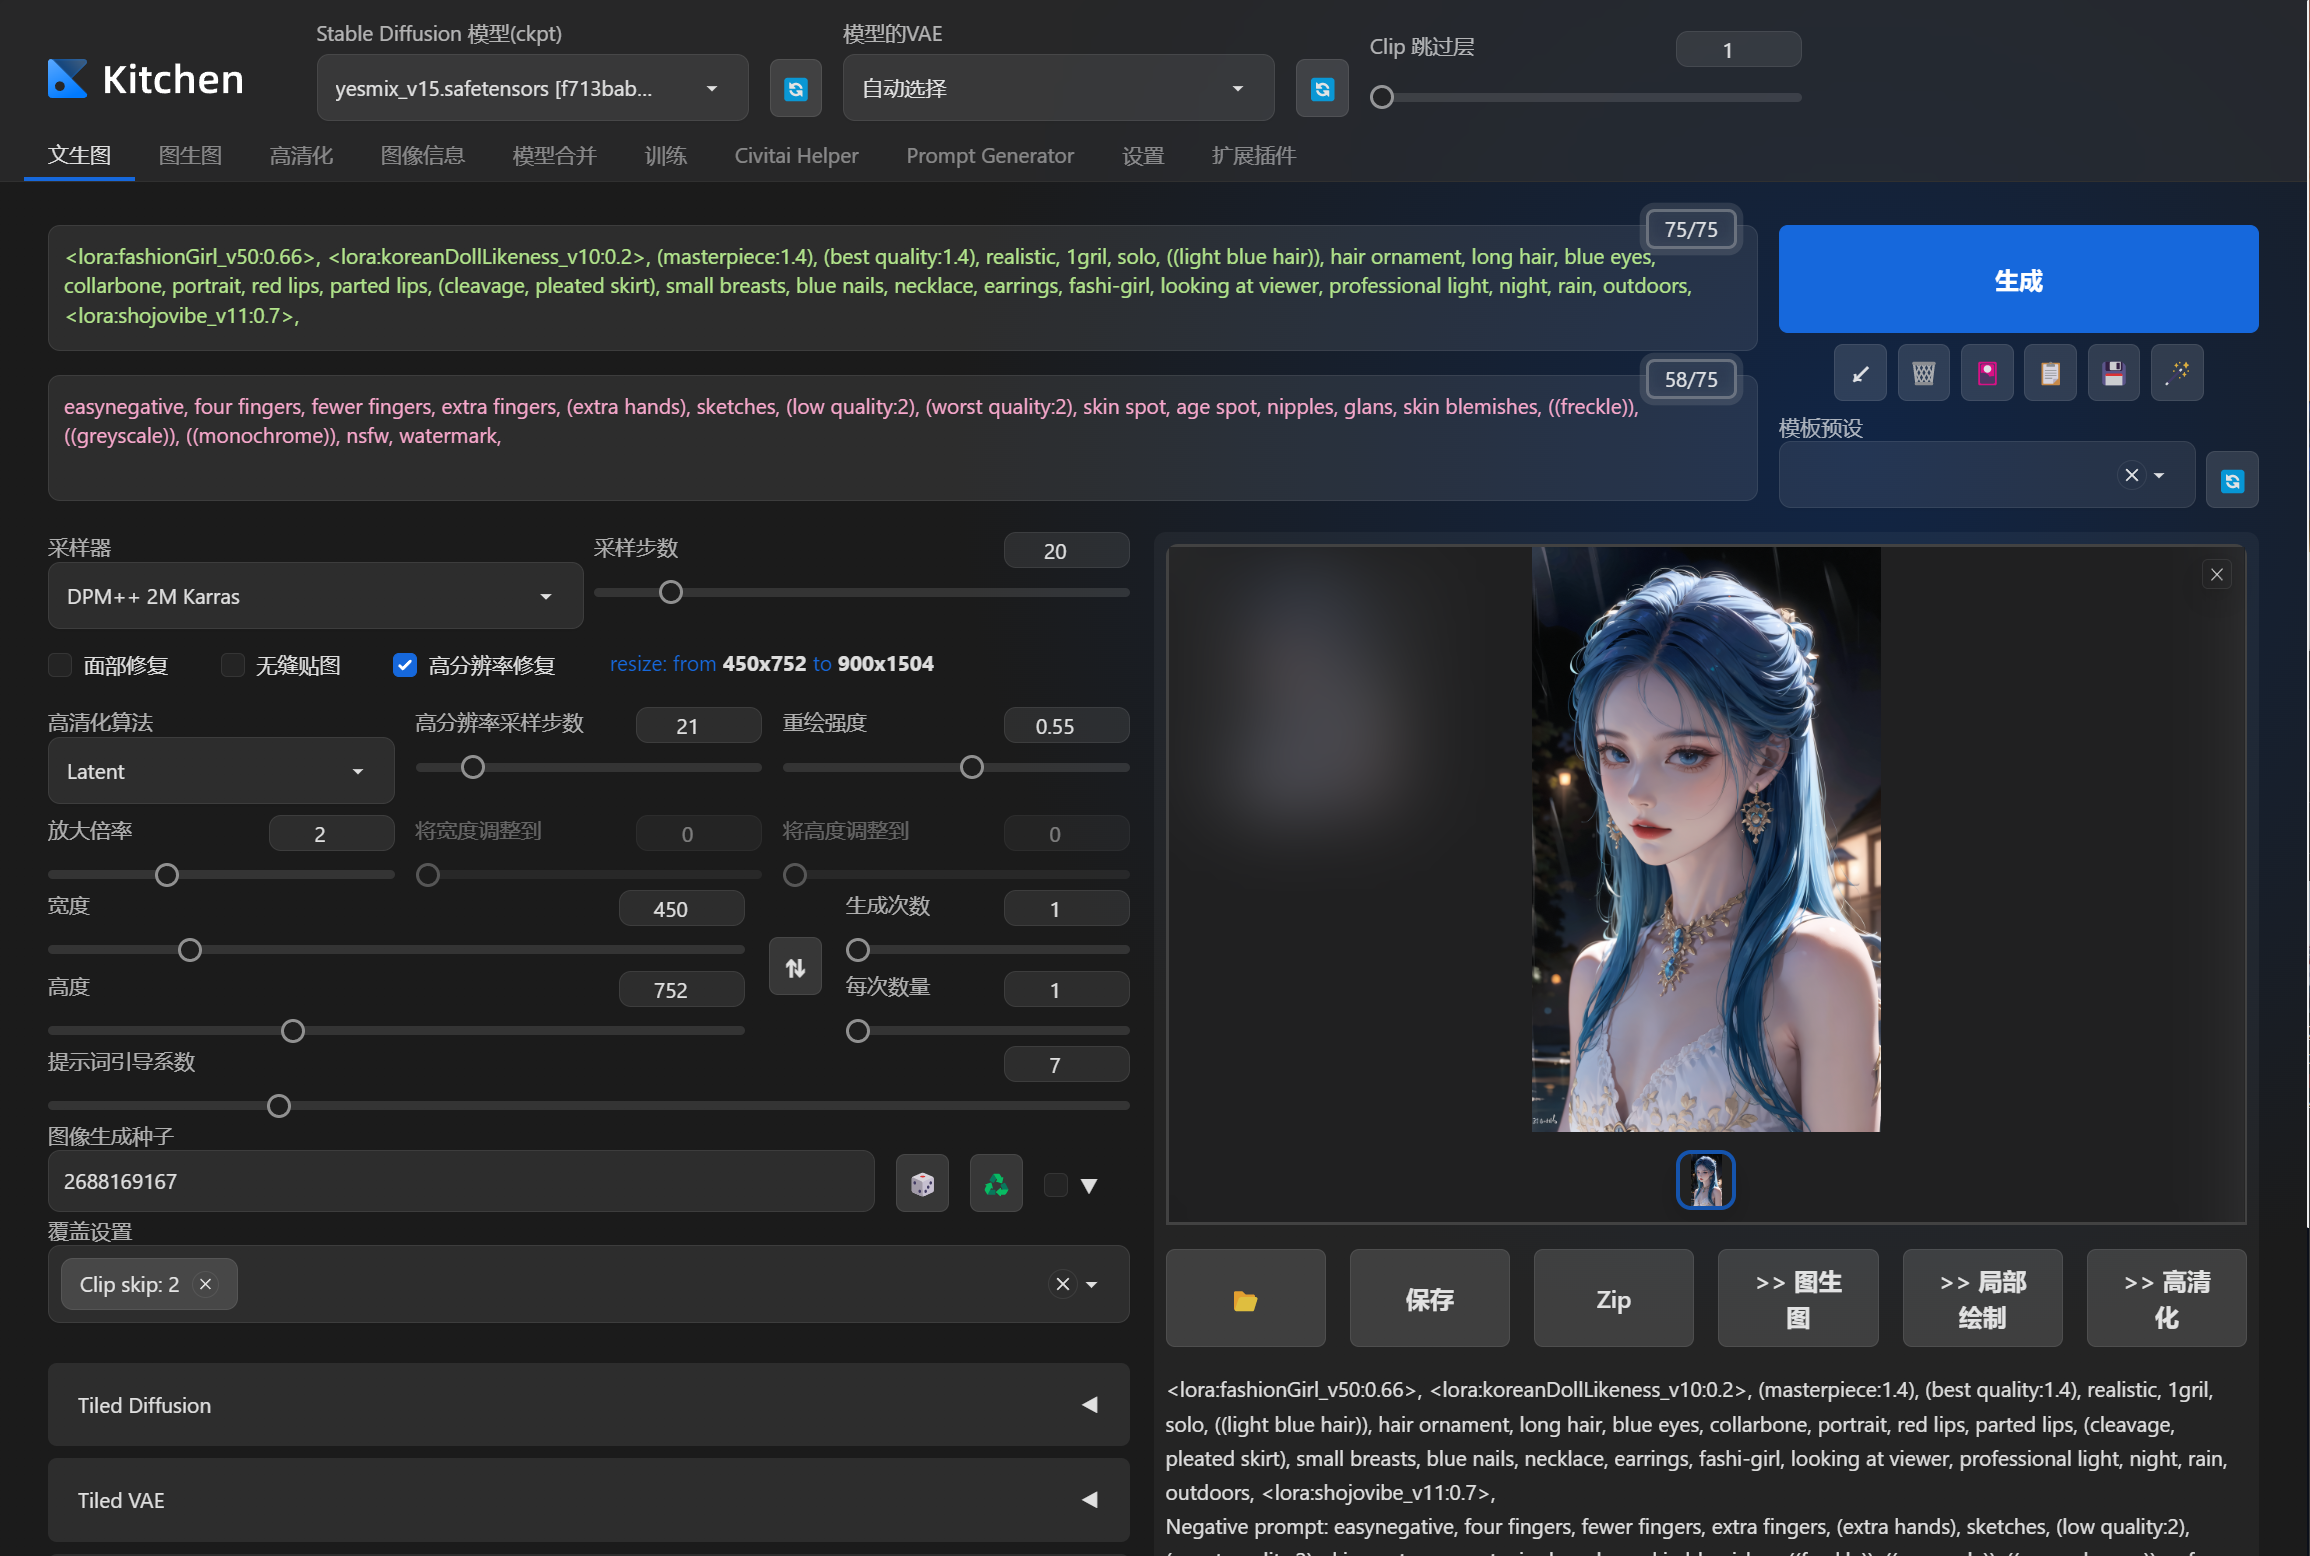The height and width of the screenshot is (1556, 2310).
Task: Reuse the last seed with the recycle icon
Action: click(x=996, y=1184)
